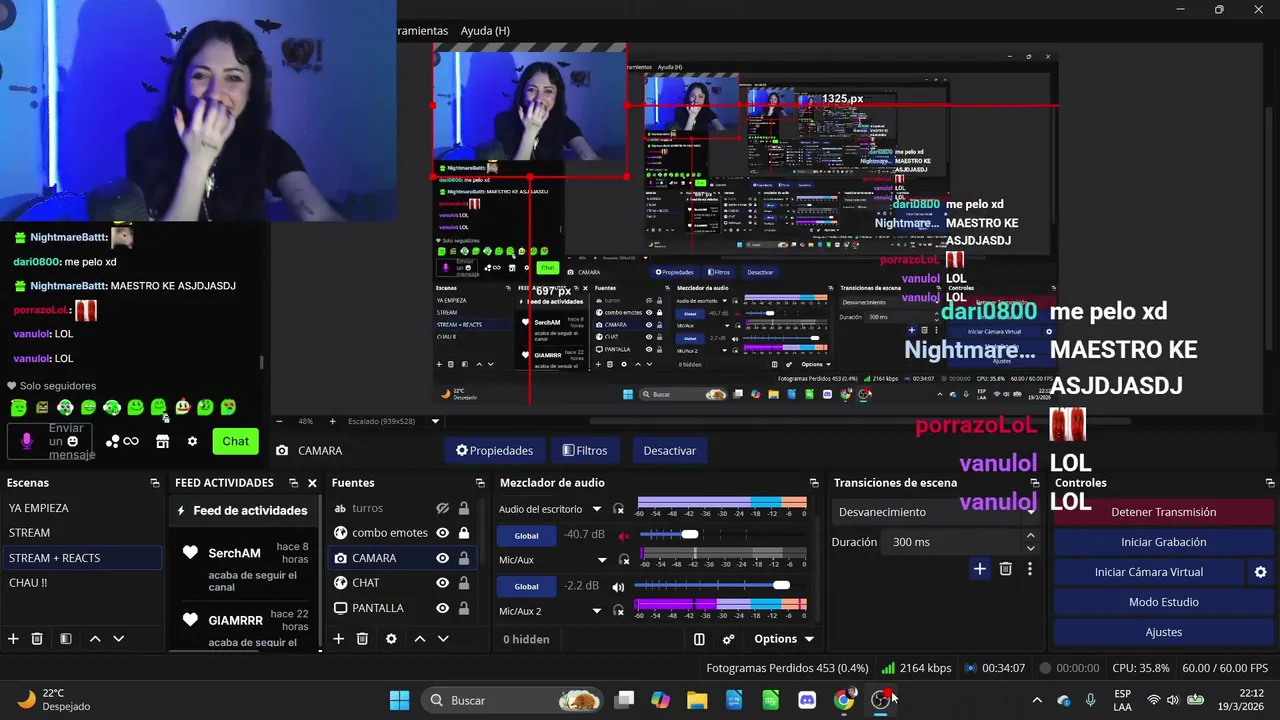
Task: Open transition properties three-dot menu
Action: 1030,569
